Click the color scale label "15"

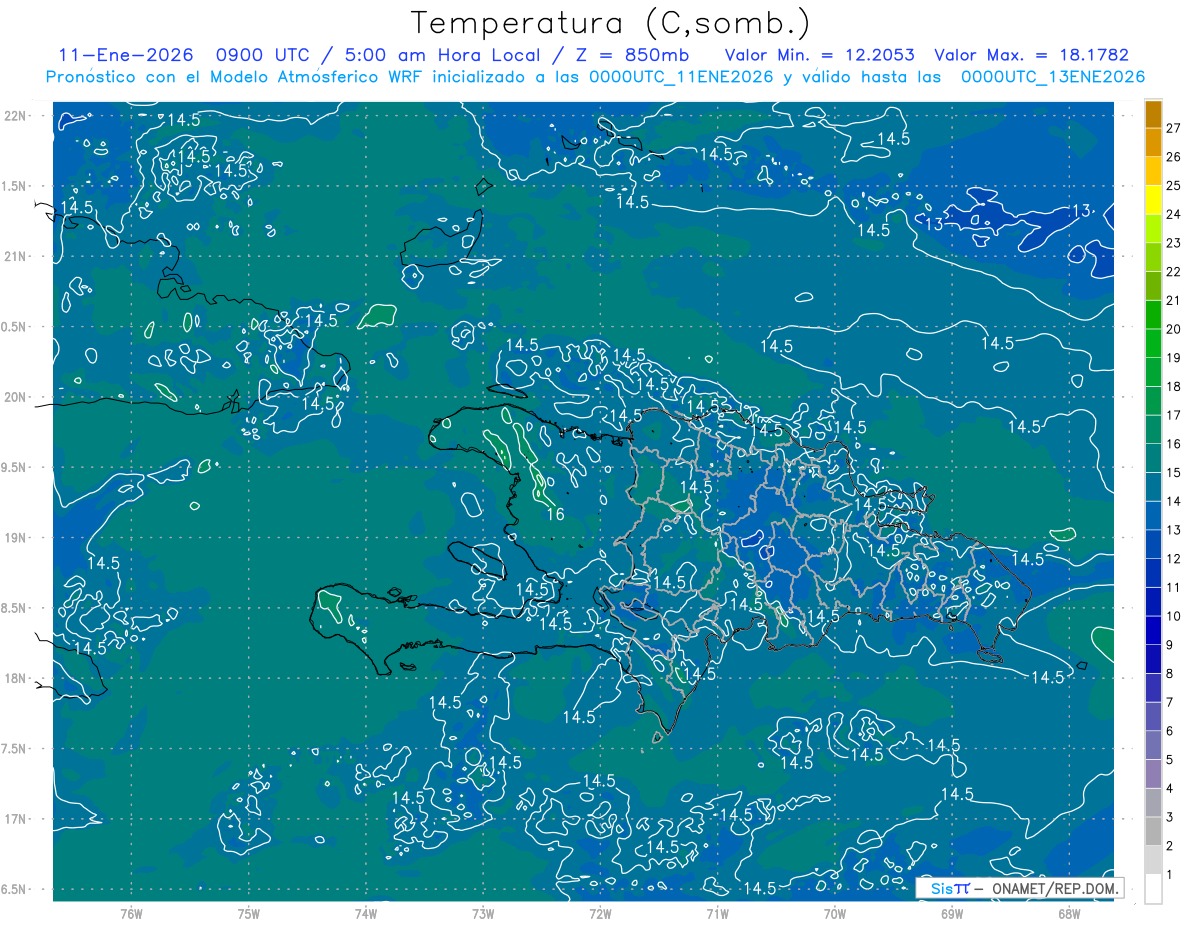coord(1174,473)
